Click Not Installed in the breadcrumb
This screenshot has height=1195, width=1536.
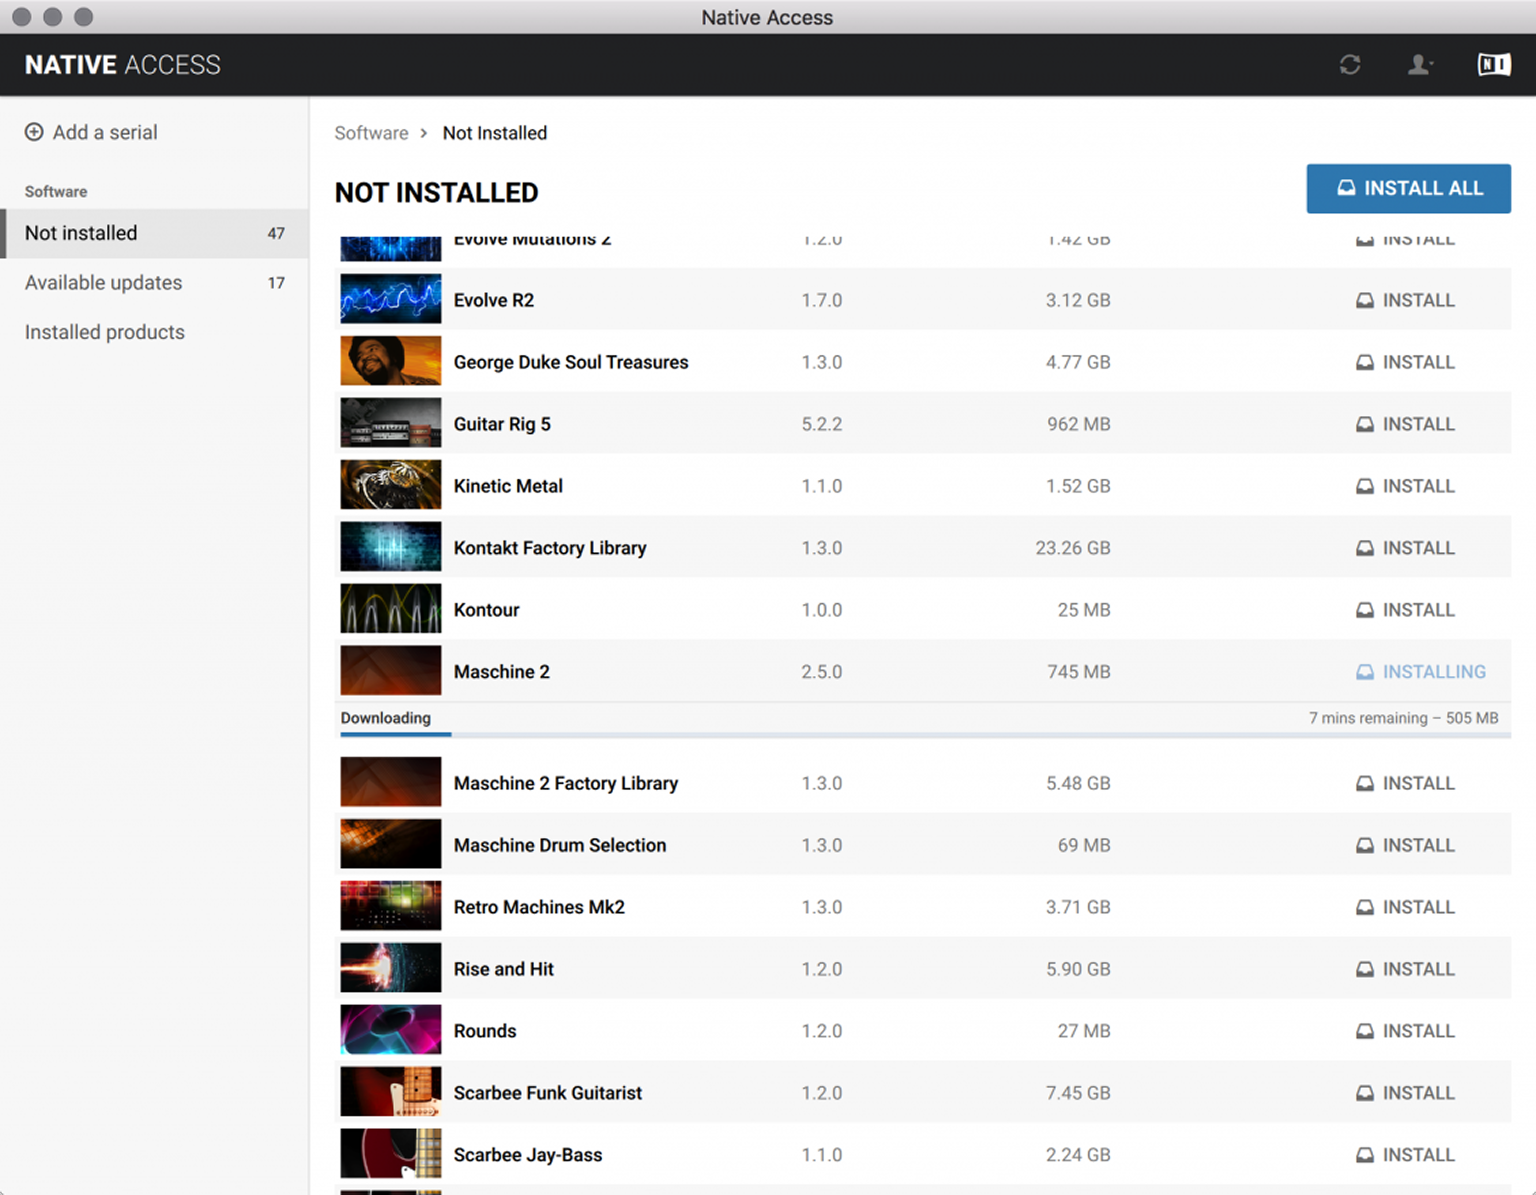(495, 133)
